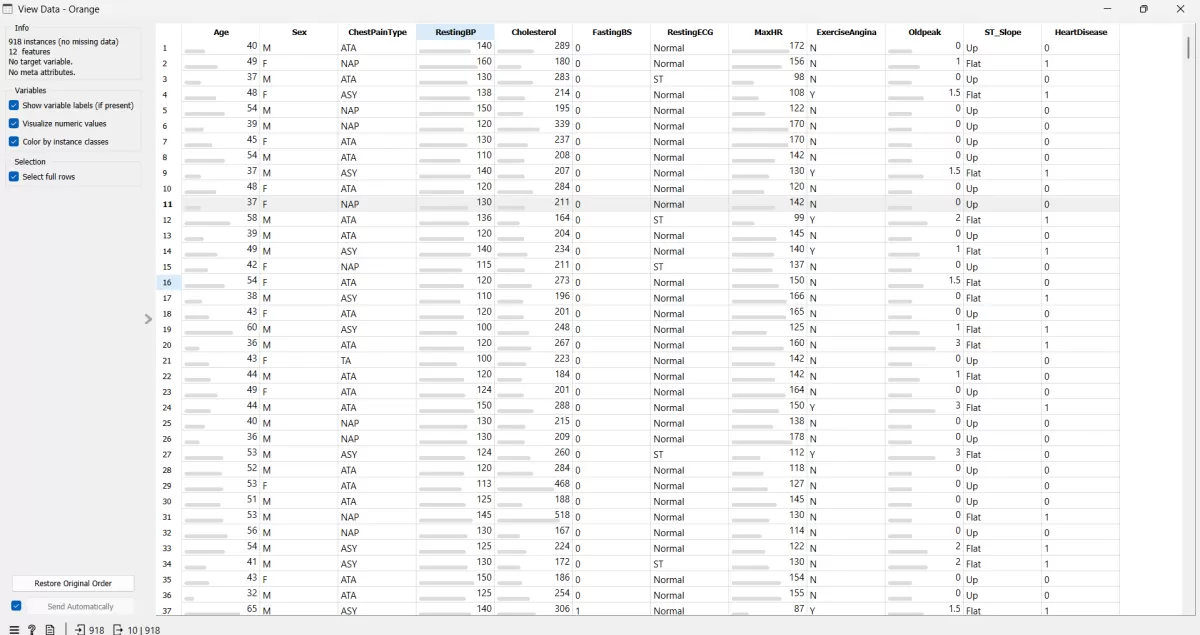This screenshot has height=635, width=1200.
Task: Select the ChestPainType column header
Action: click(377, 32)
